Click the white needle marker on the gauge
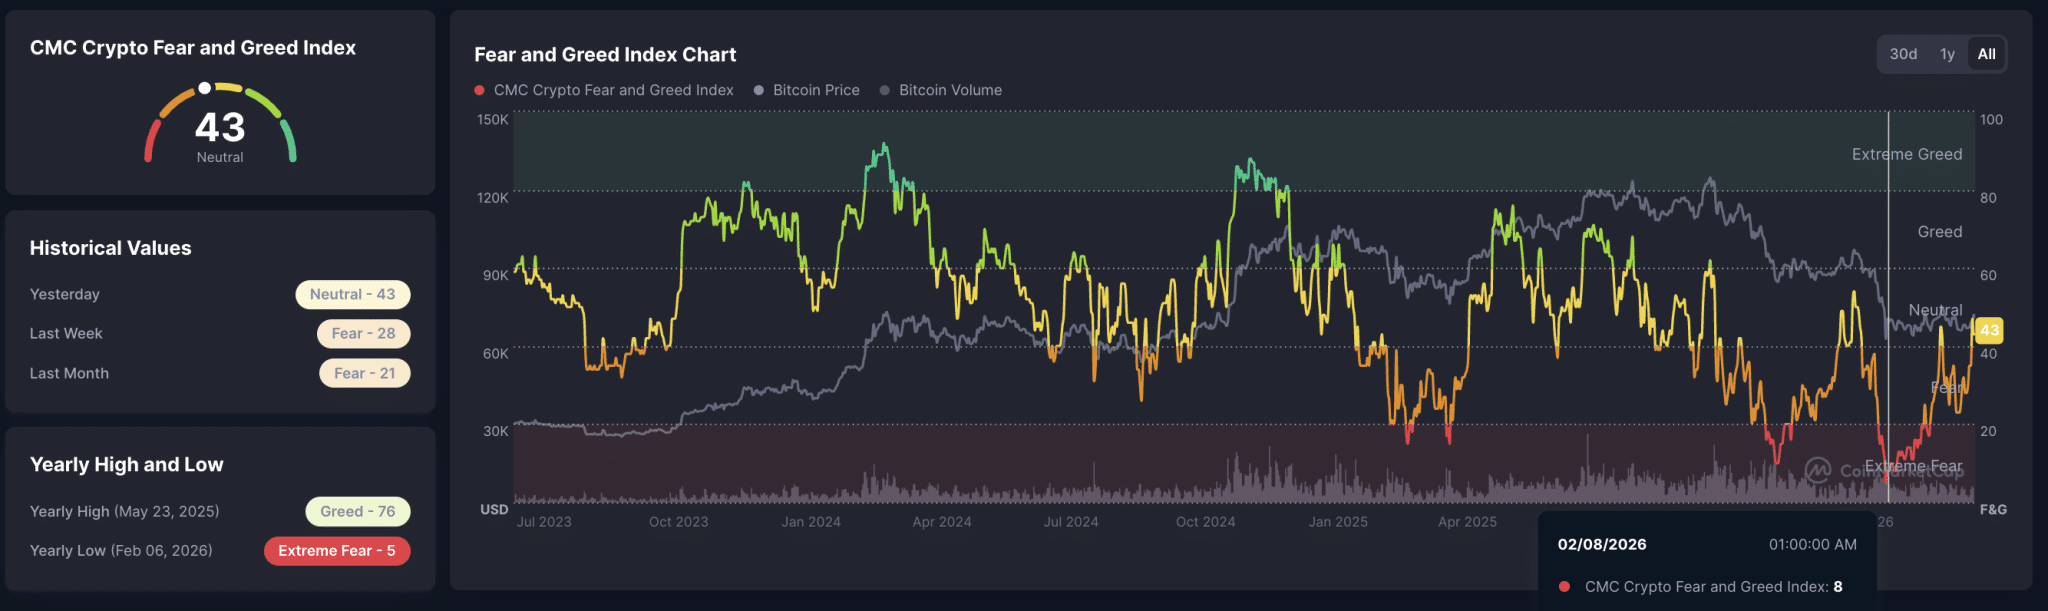Viewport: 2048px width, 611px height. point(204,87)
